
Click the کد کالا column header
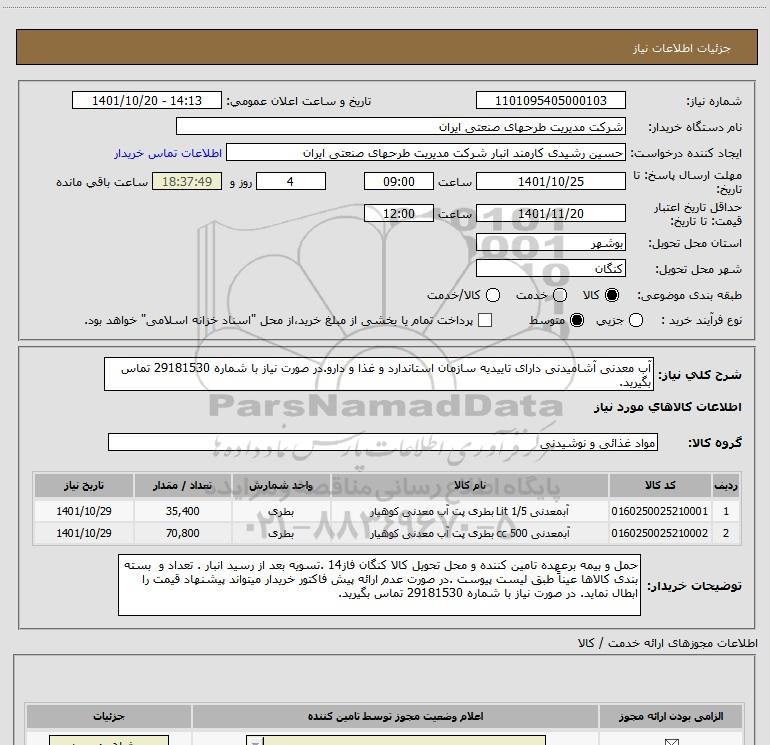click(660, 485)
